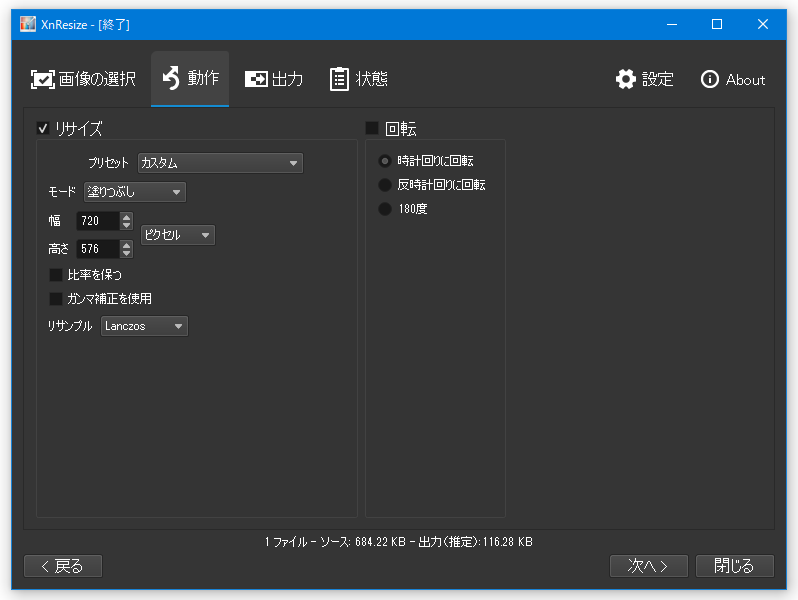Switch to the 動作 tab
Image resolution: width=798 pixels, height=600 pixels.
(190, 78)
